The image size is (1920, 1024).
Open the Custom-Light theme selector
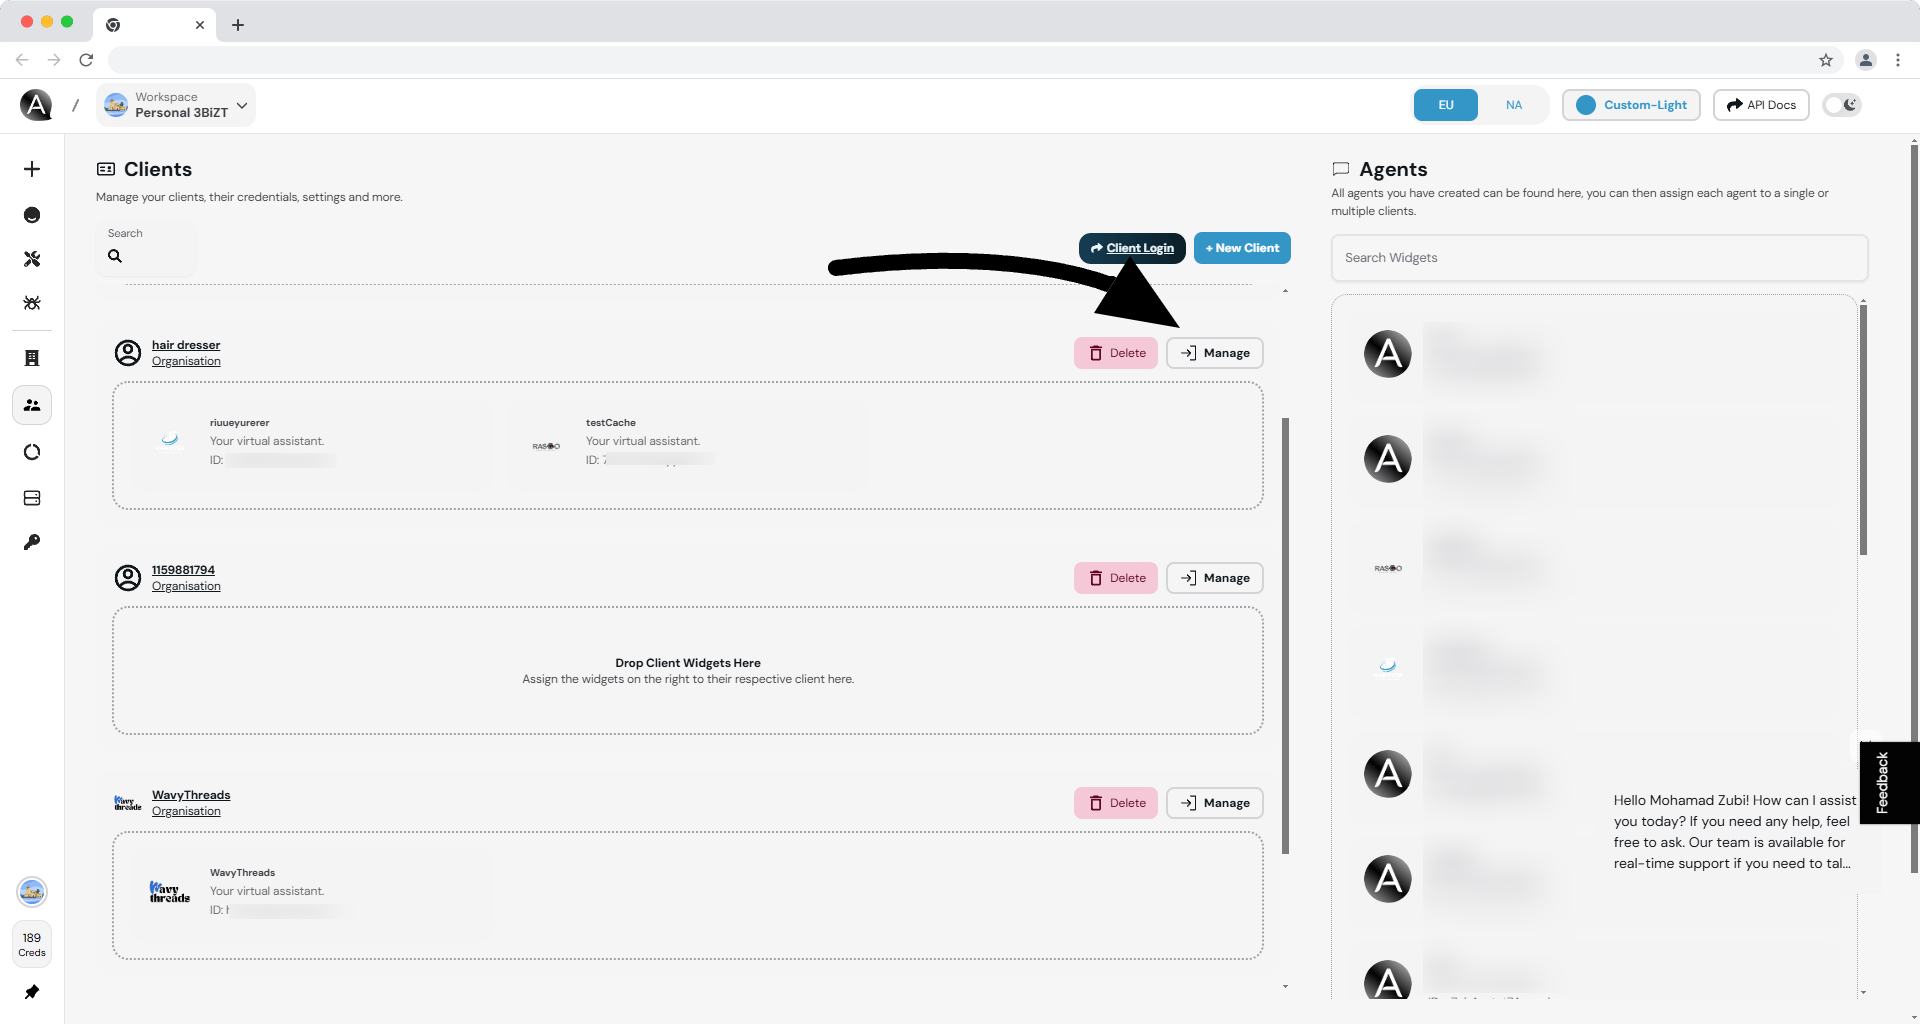point(1631,105)
